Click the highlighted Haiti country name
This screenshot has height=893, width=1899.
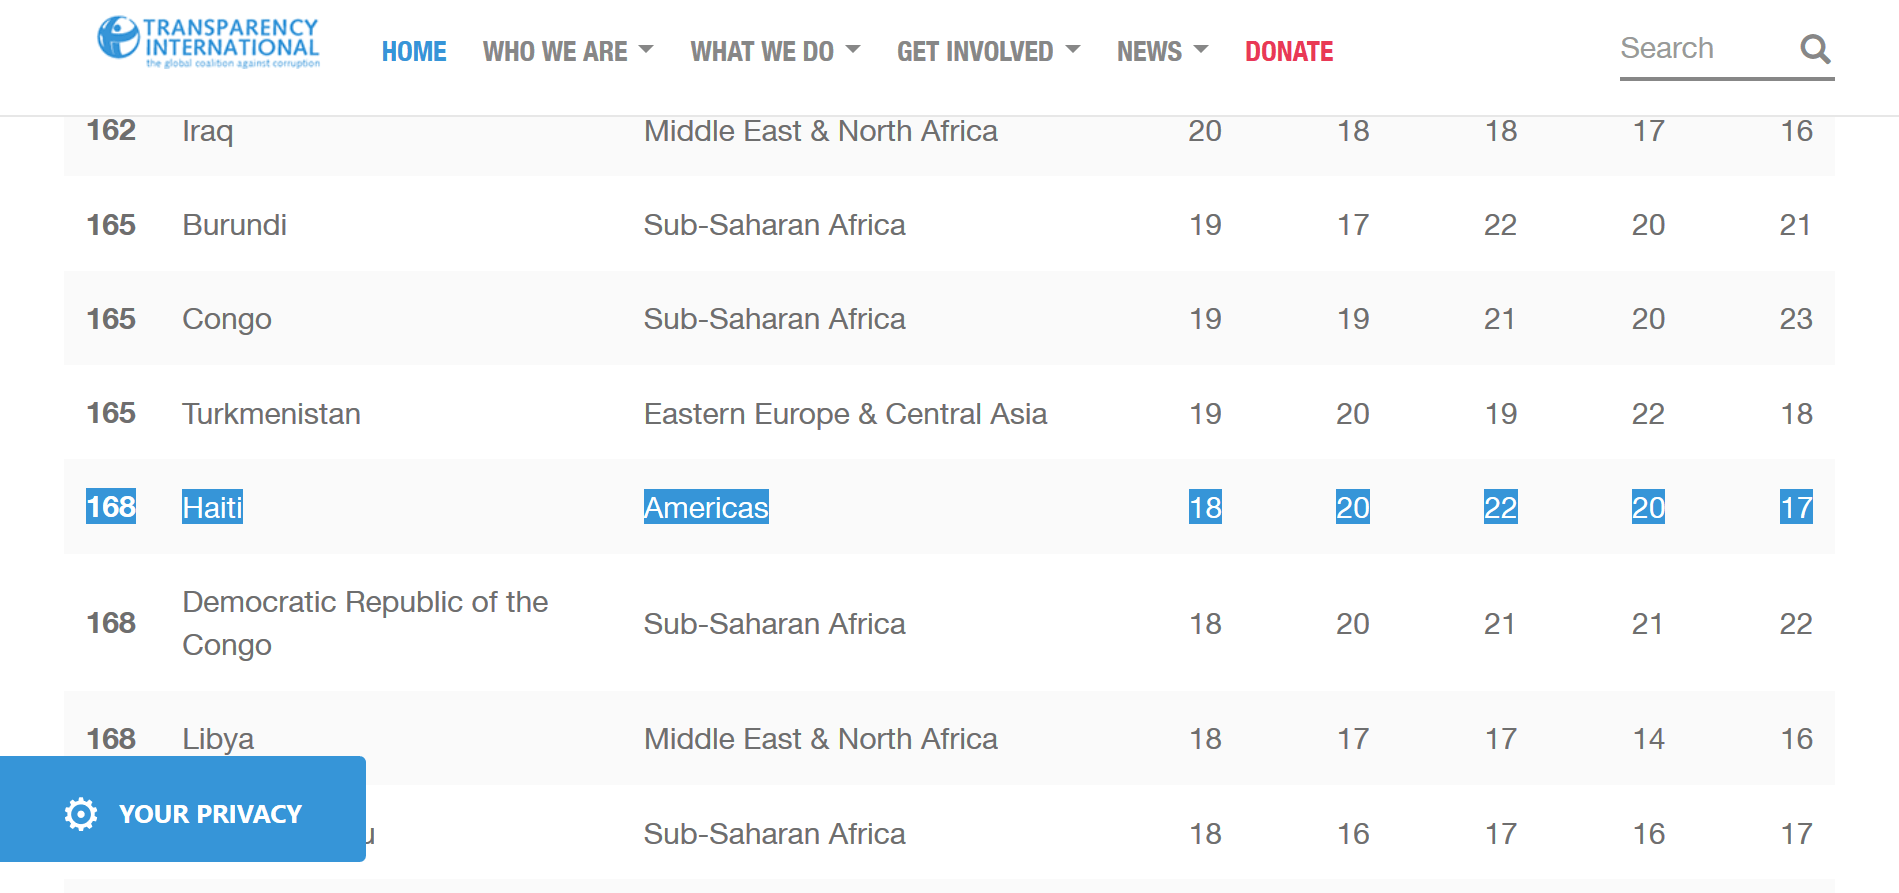(x=212, y=508)
